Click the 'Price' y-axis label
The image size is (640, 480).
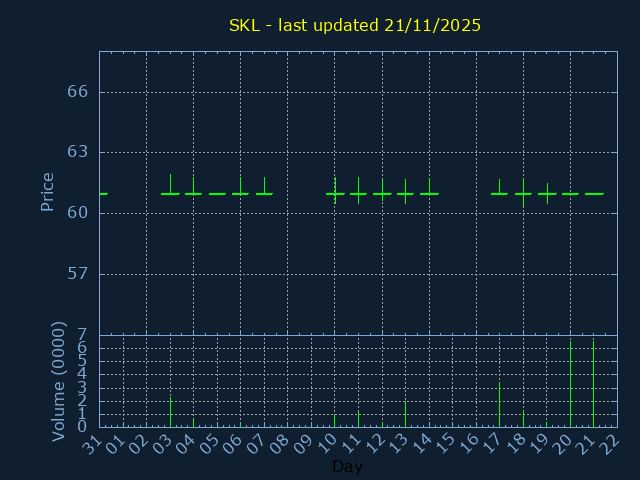point(47,191)
